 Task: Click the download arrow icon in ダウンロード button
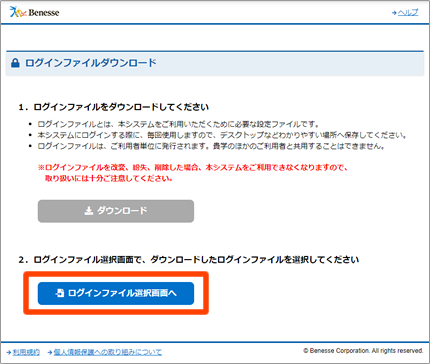pos(89,211)
